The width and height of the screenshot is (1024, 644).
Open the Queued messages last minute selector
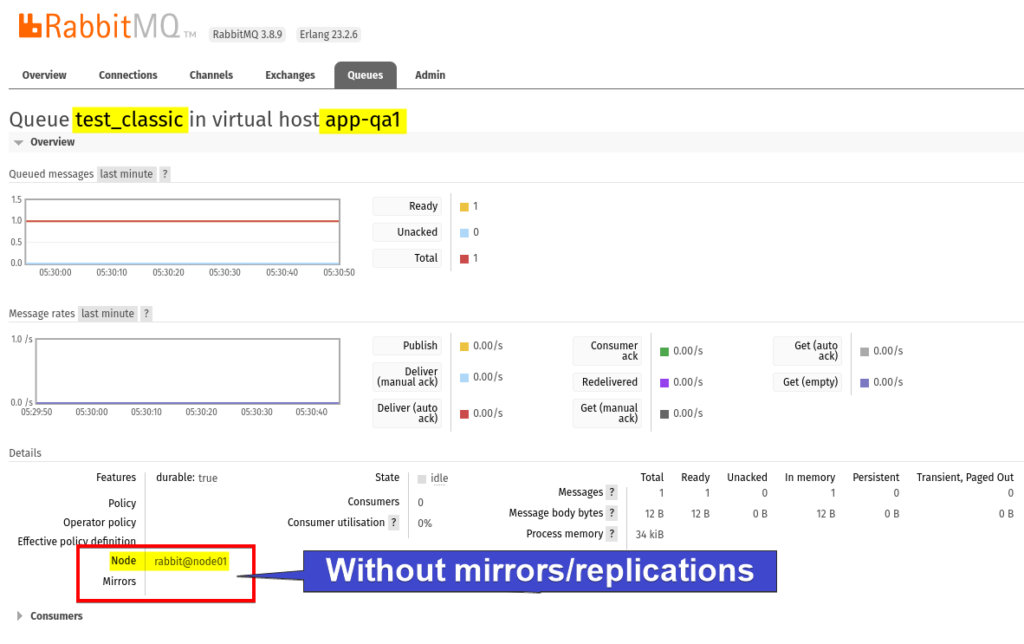point(126,173)
